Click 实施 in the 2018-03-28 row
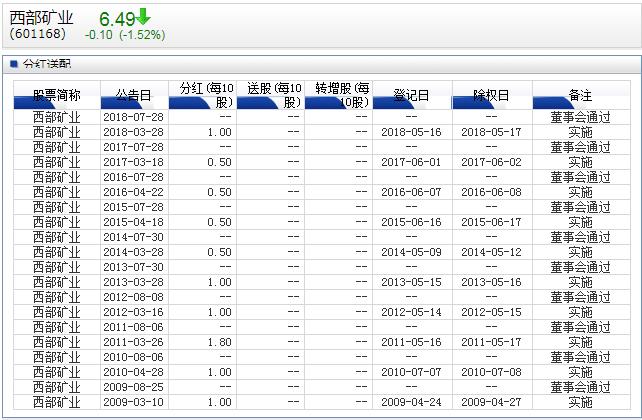Viewport: 642px width, 420px height. point(580,132)
